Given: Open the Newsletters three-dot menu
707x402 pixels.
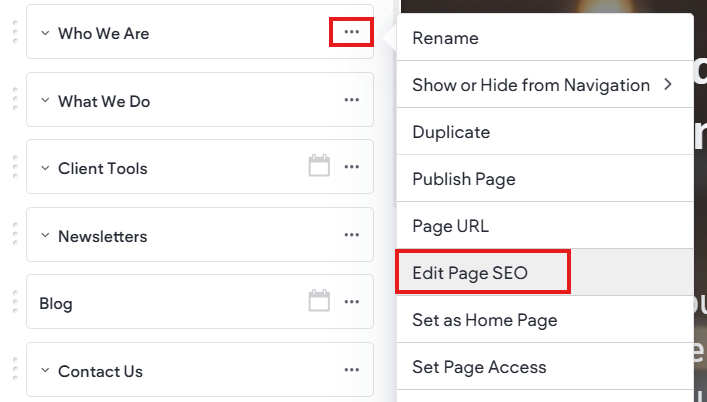Looking at the screenshot, I should coord(351,235).
